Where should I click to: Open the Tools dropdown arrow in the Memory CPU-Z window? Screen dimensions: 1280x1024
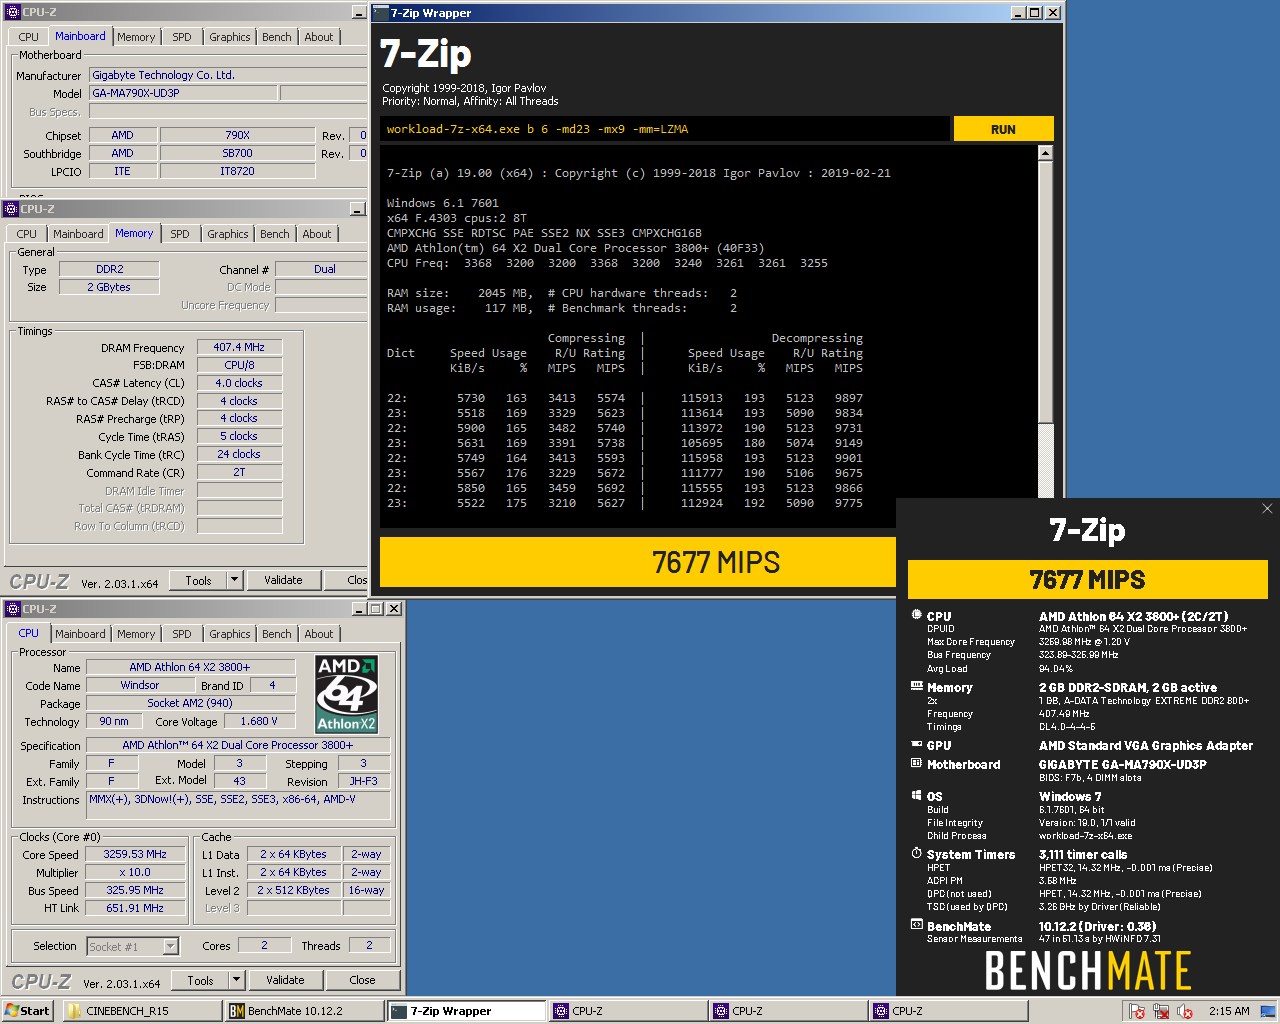tap(235, 580)
